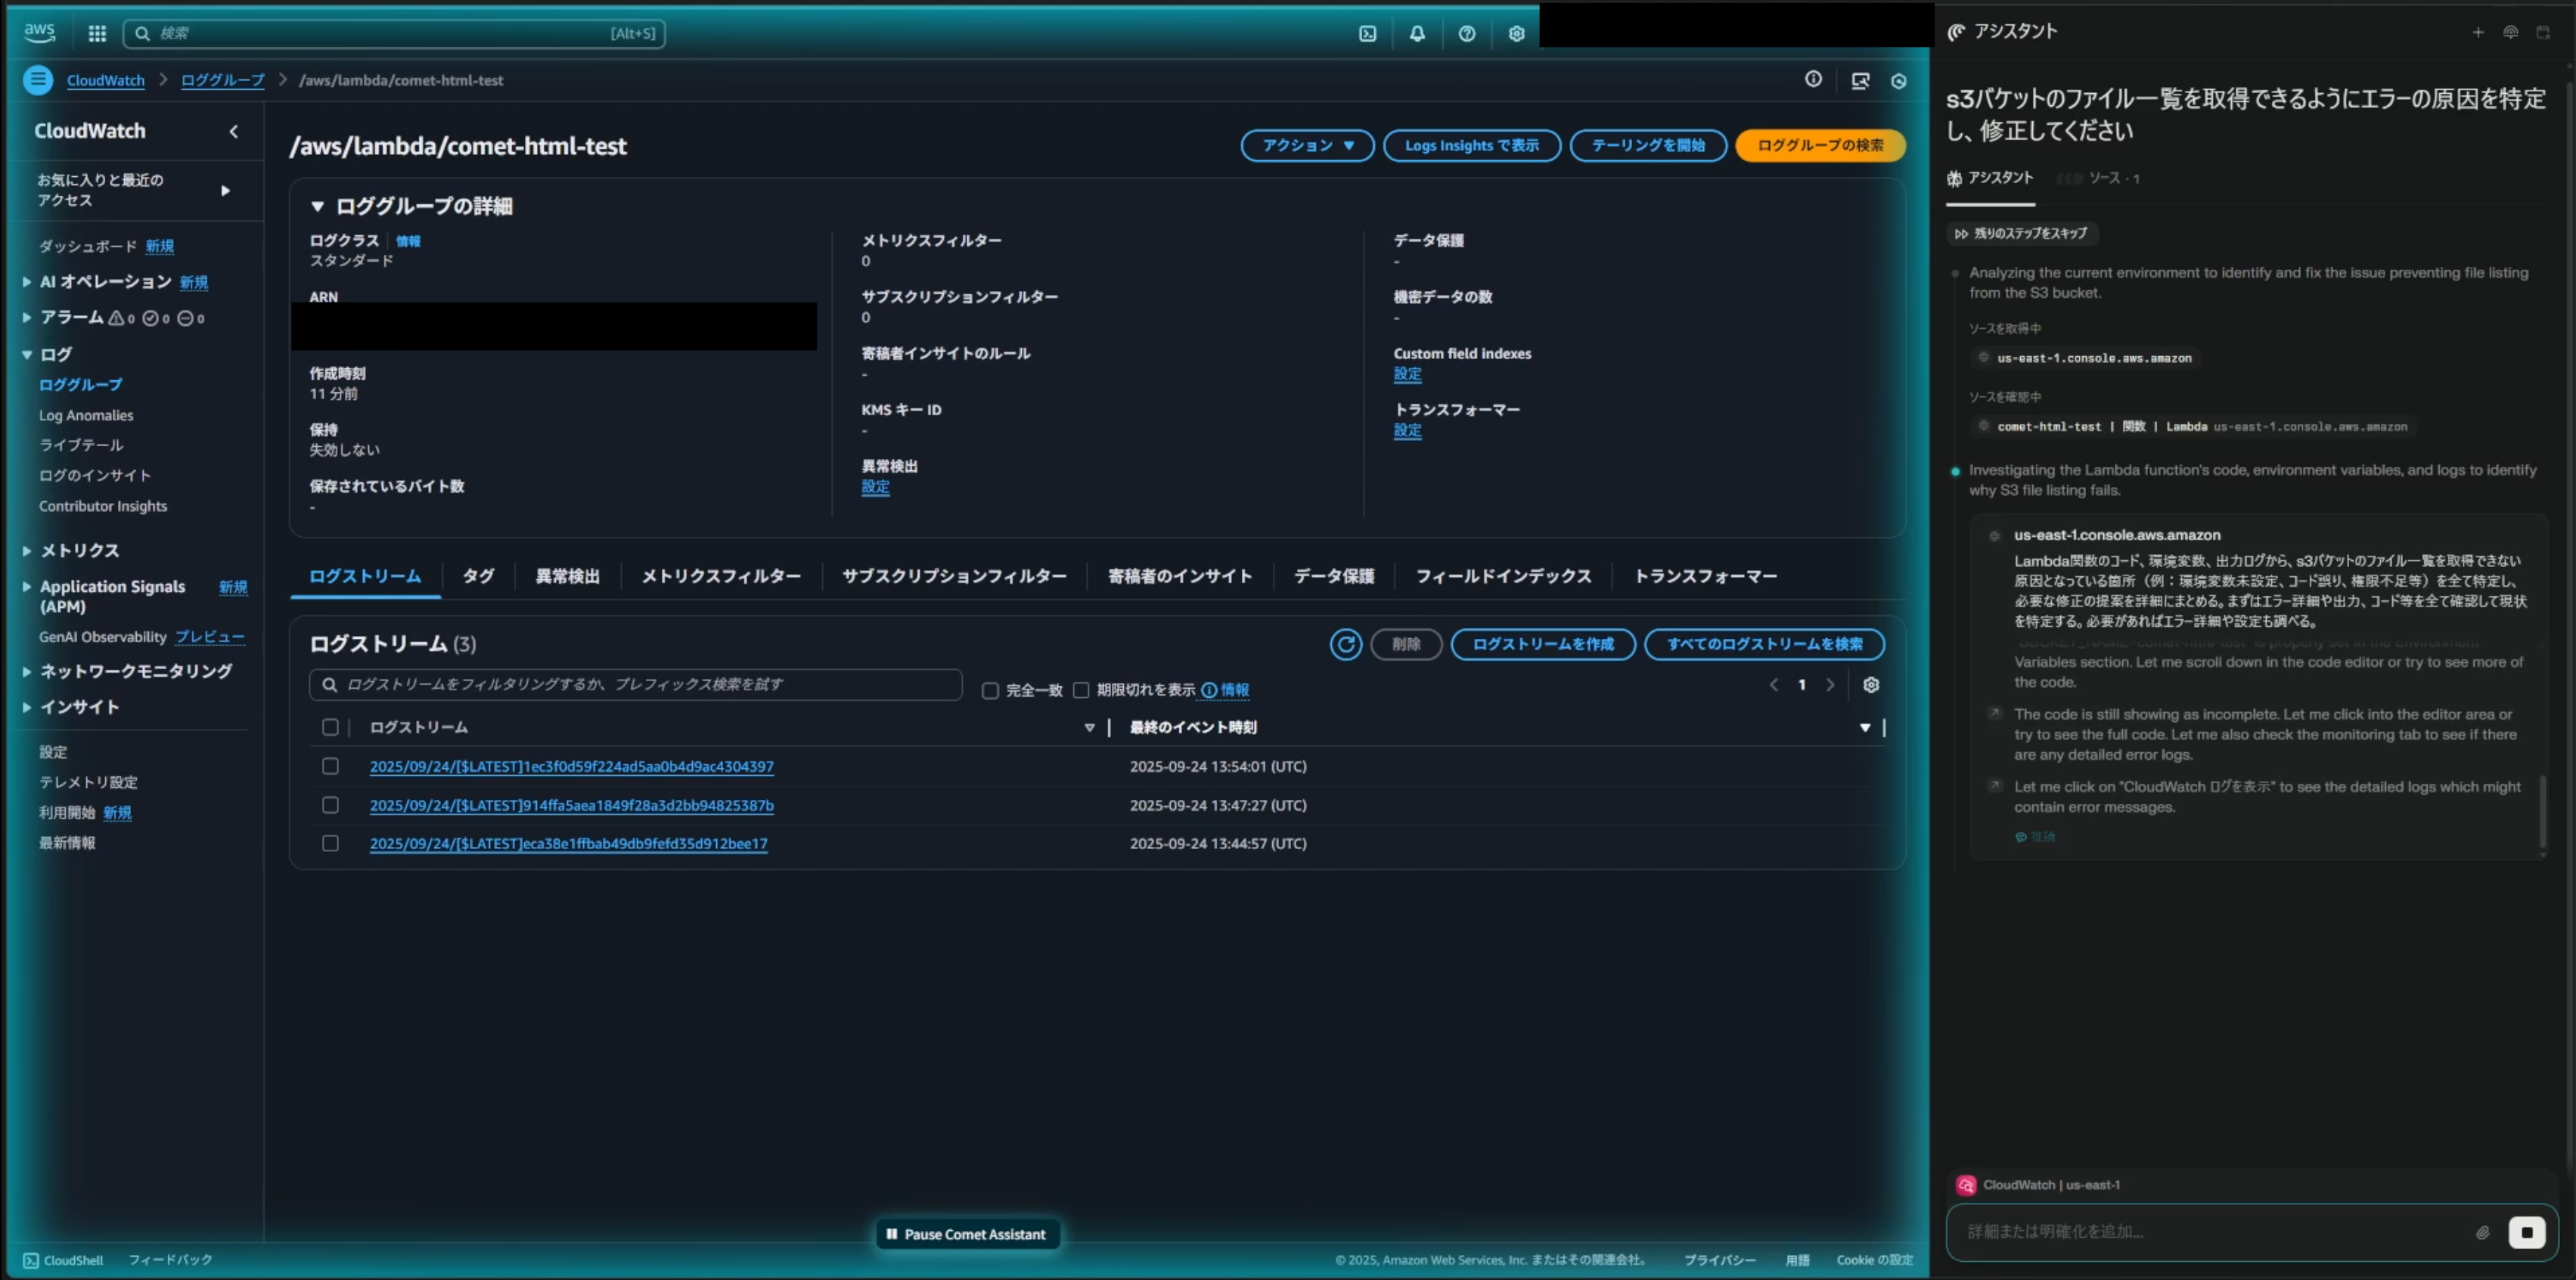This screenshot has height=1280, width=2576.
Task: Stop the assistant with the stop button
Action: (2526, 1232)
